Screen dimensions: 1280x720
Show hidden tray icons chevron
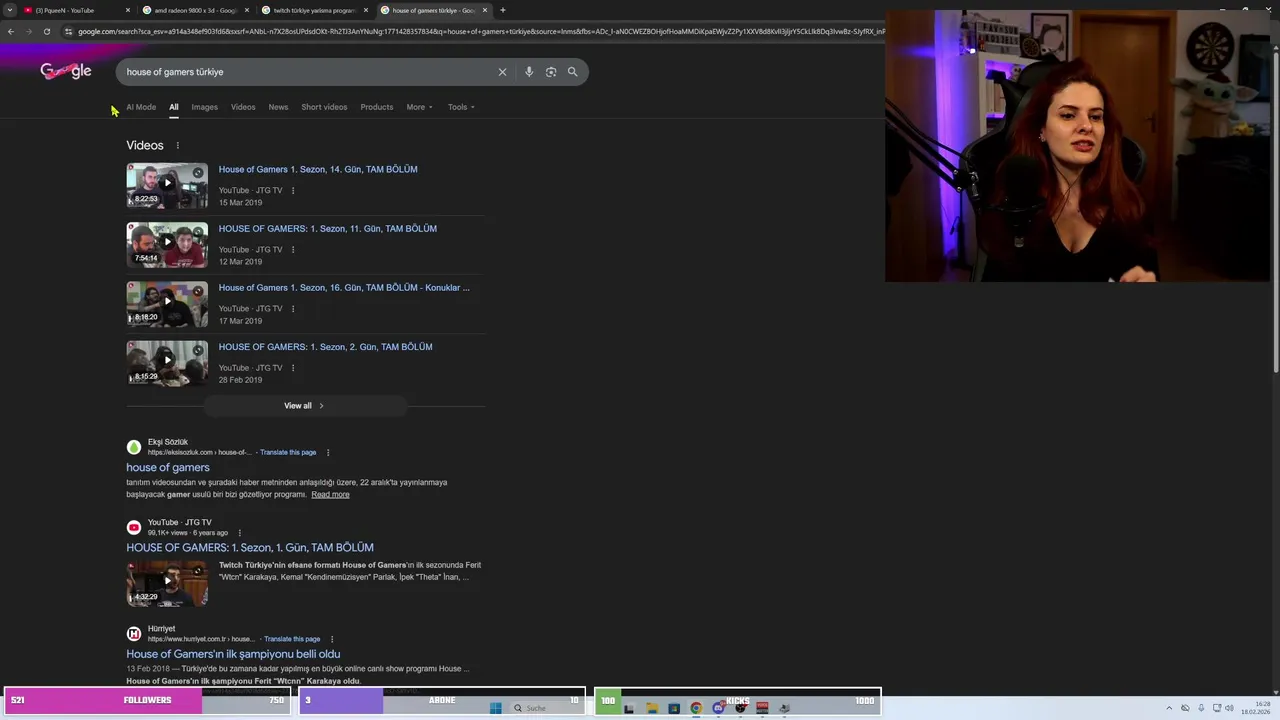(x=1171, y=708)
